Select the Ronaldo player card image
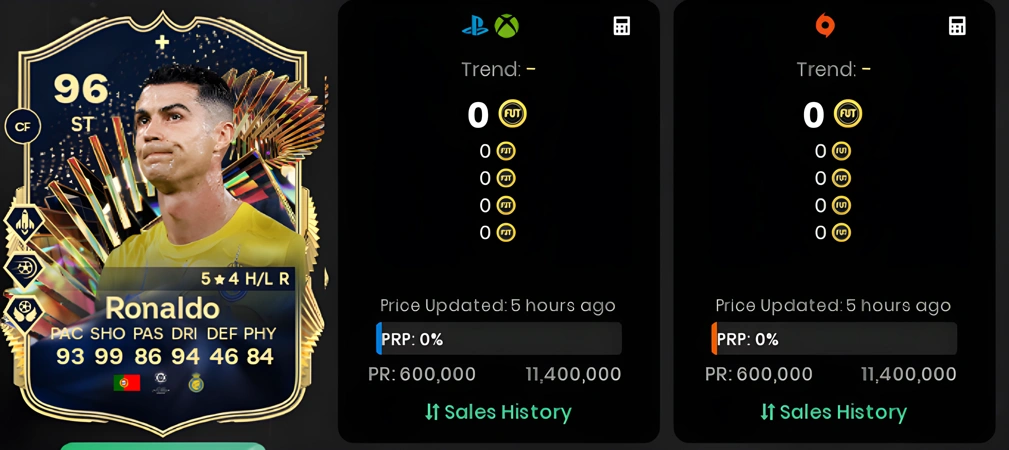The image size is (1009, 450). (164, 222)
